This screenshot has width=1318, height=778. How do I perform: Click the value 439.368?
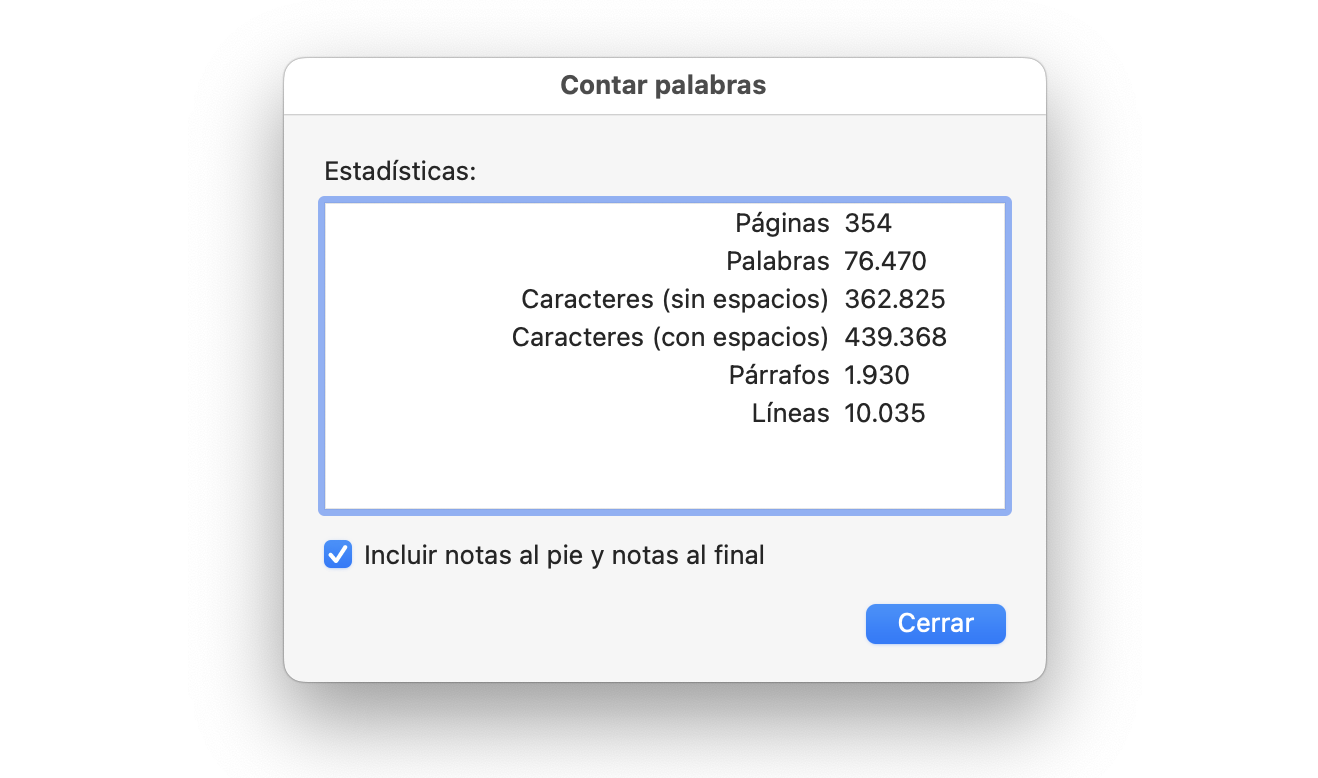895,337
